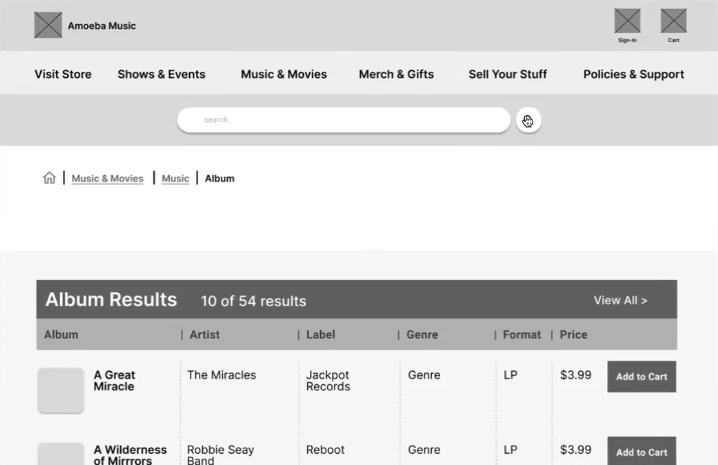Follow the Music & Movies breadcrumb link
This screenshot has width=718, height=465.
tap(108, 179)
